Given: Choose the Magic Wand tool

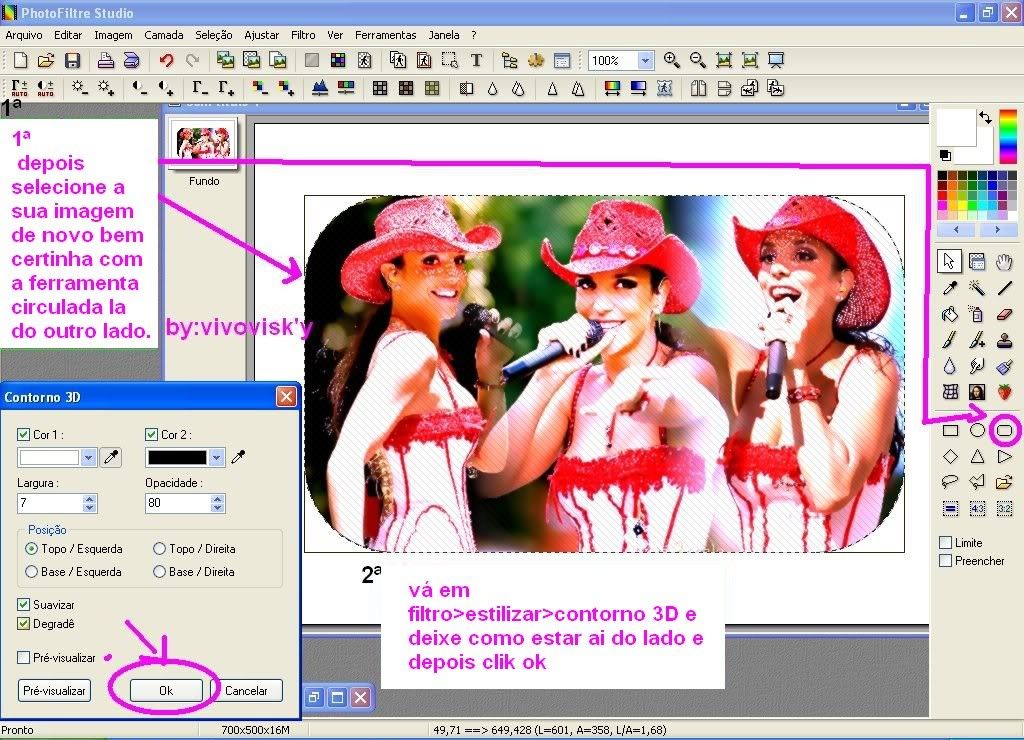Looking at the screenshot, I should [978, 288].
